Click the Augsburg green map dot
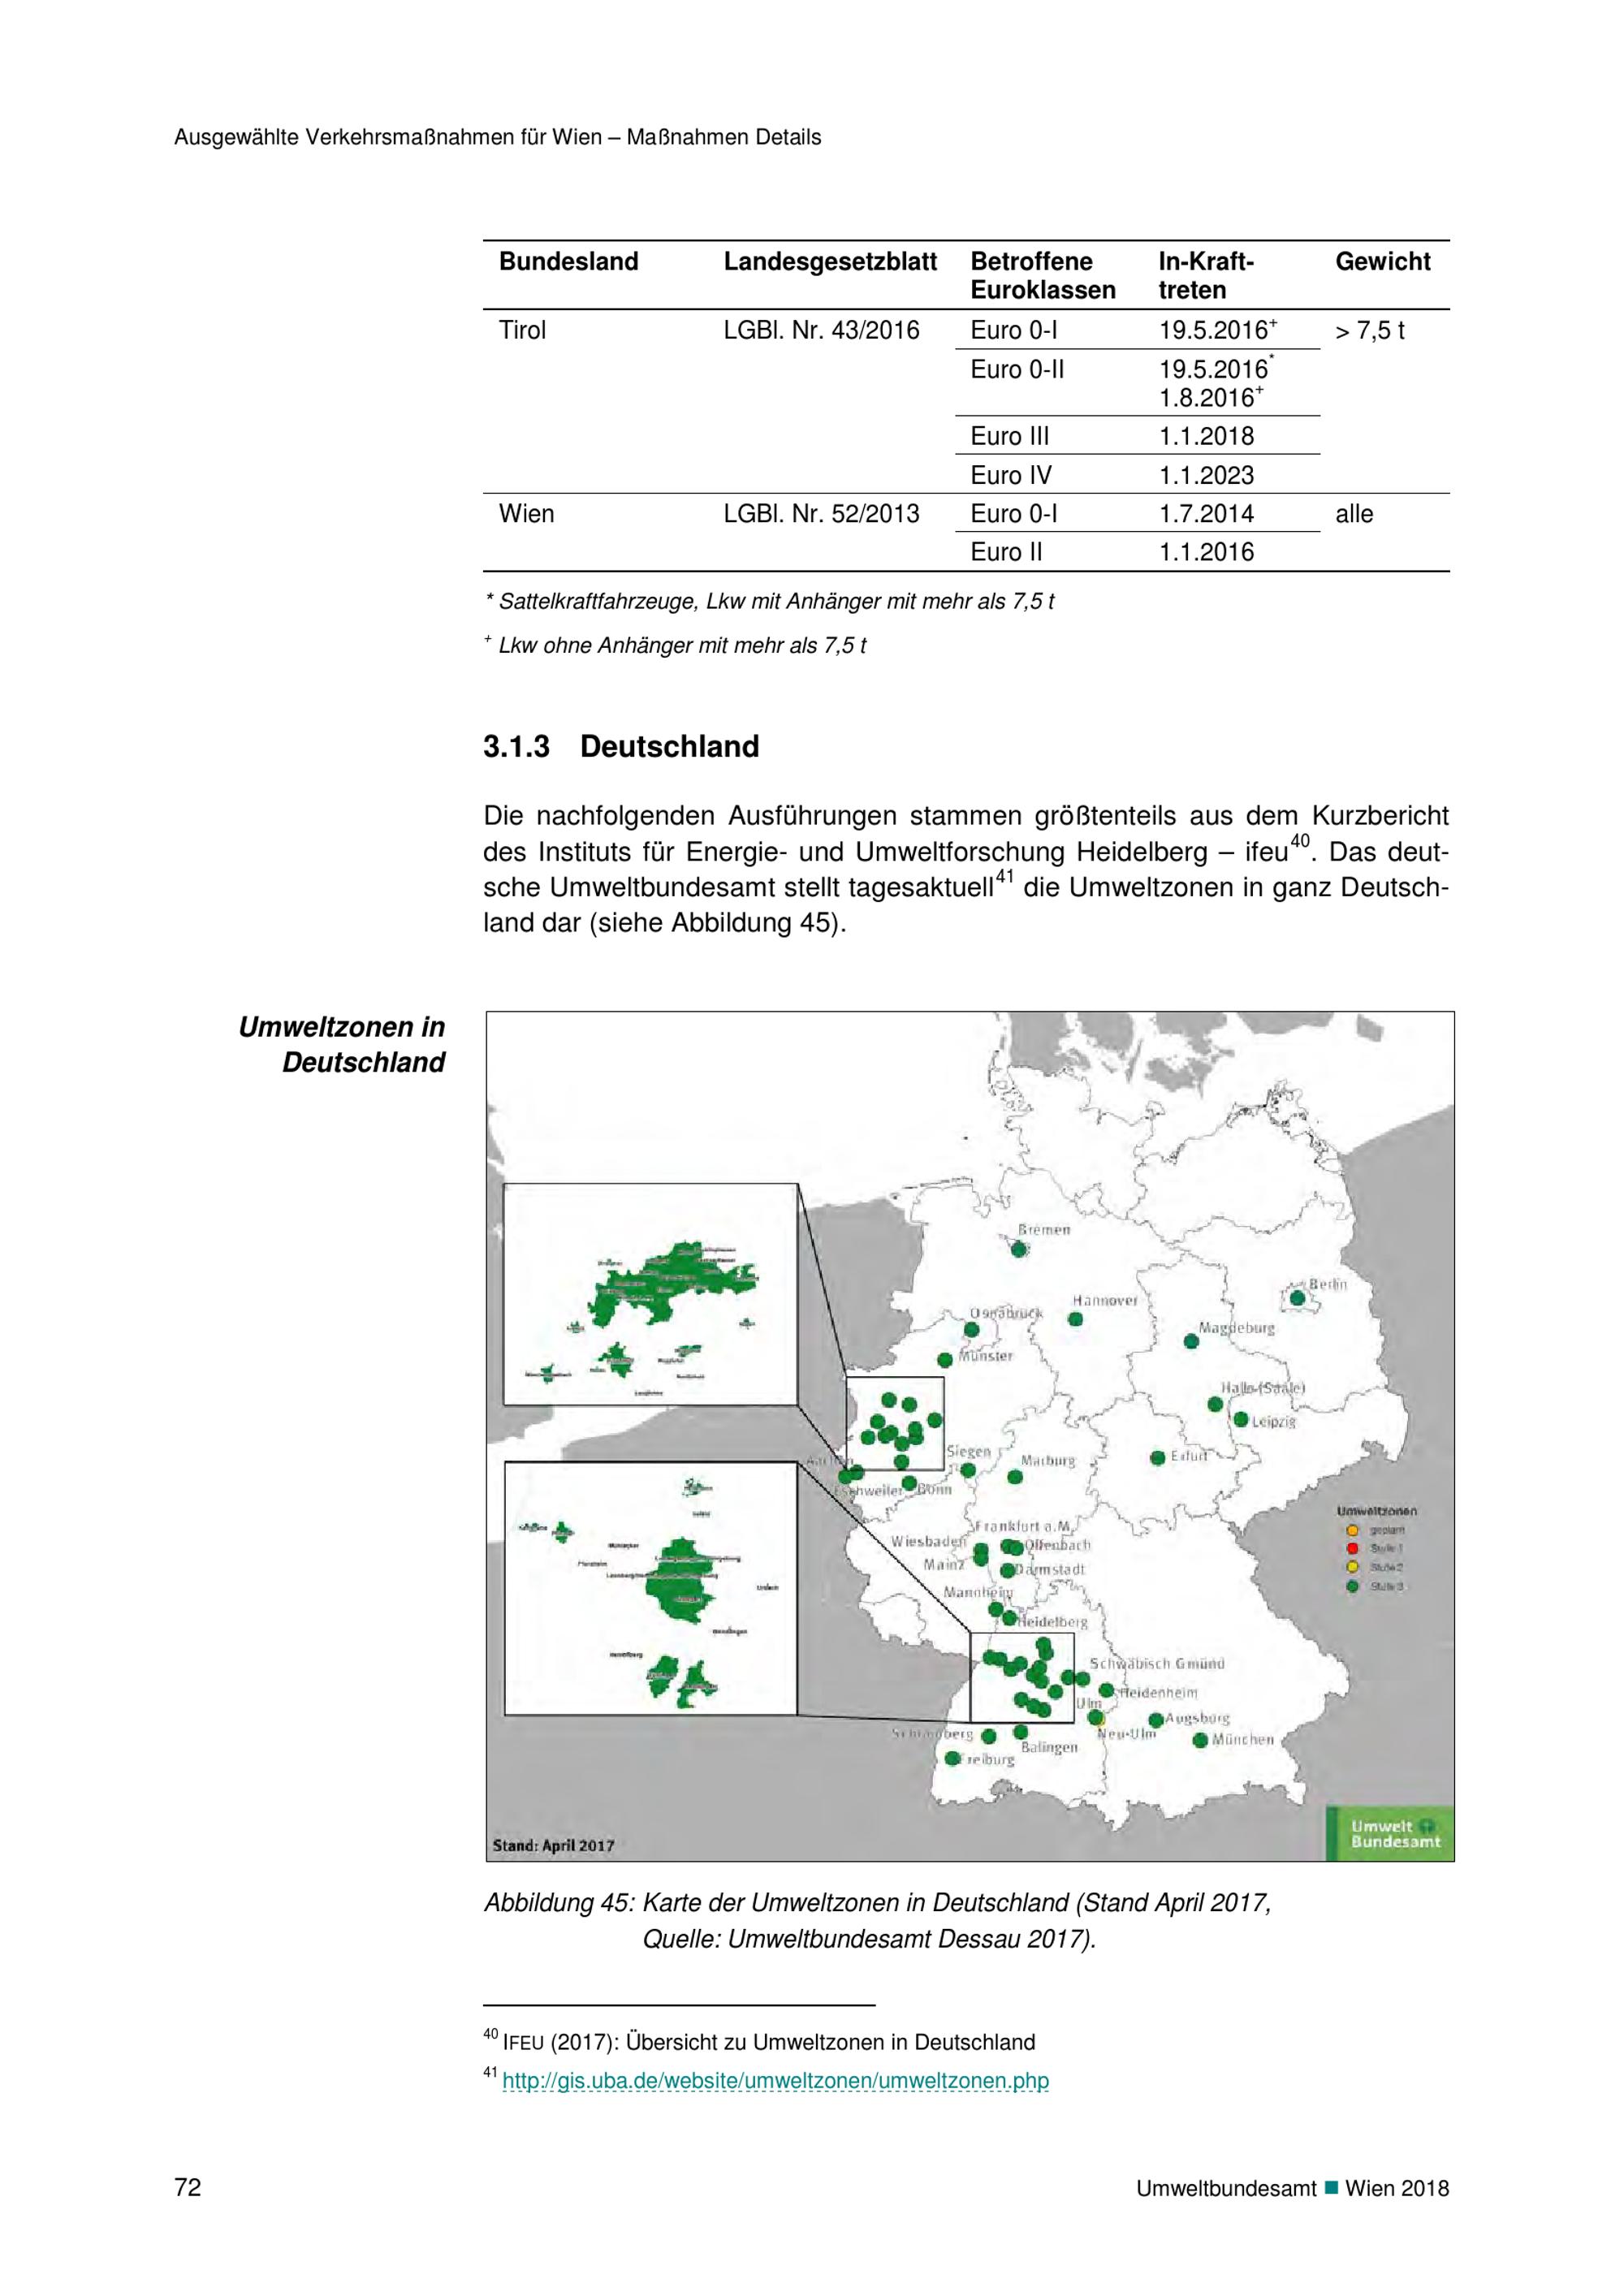The image size is (1624, 2296). pyautogui.click(x=1156, y=1720)
